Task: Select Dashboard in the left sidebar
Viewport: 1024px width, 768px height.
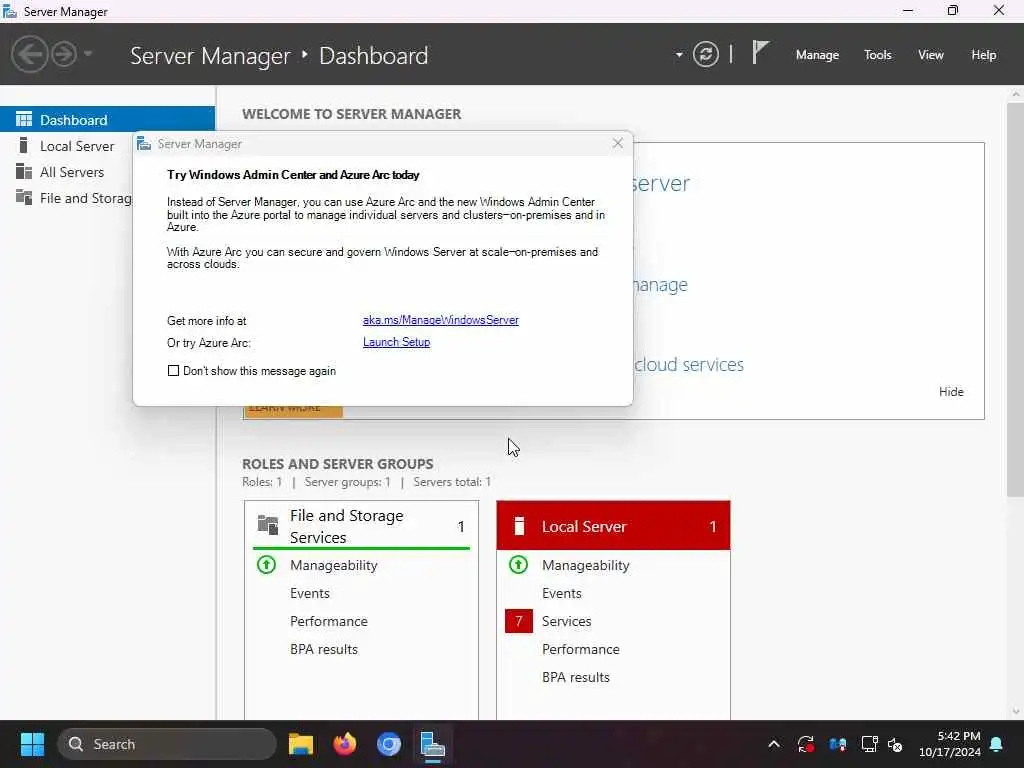Action: [x=107, y=120]
